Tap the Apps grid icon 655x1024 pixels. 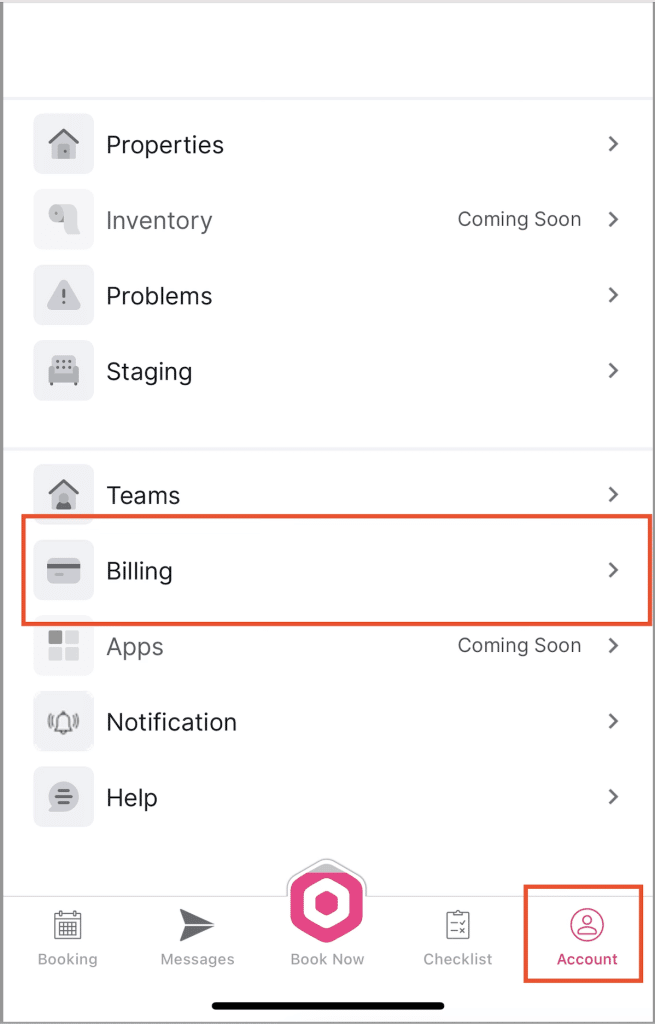63,646
